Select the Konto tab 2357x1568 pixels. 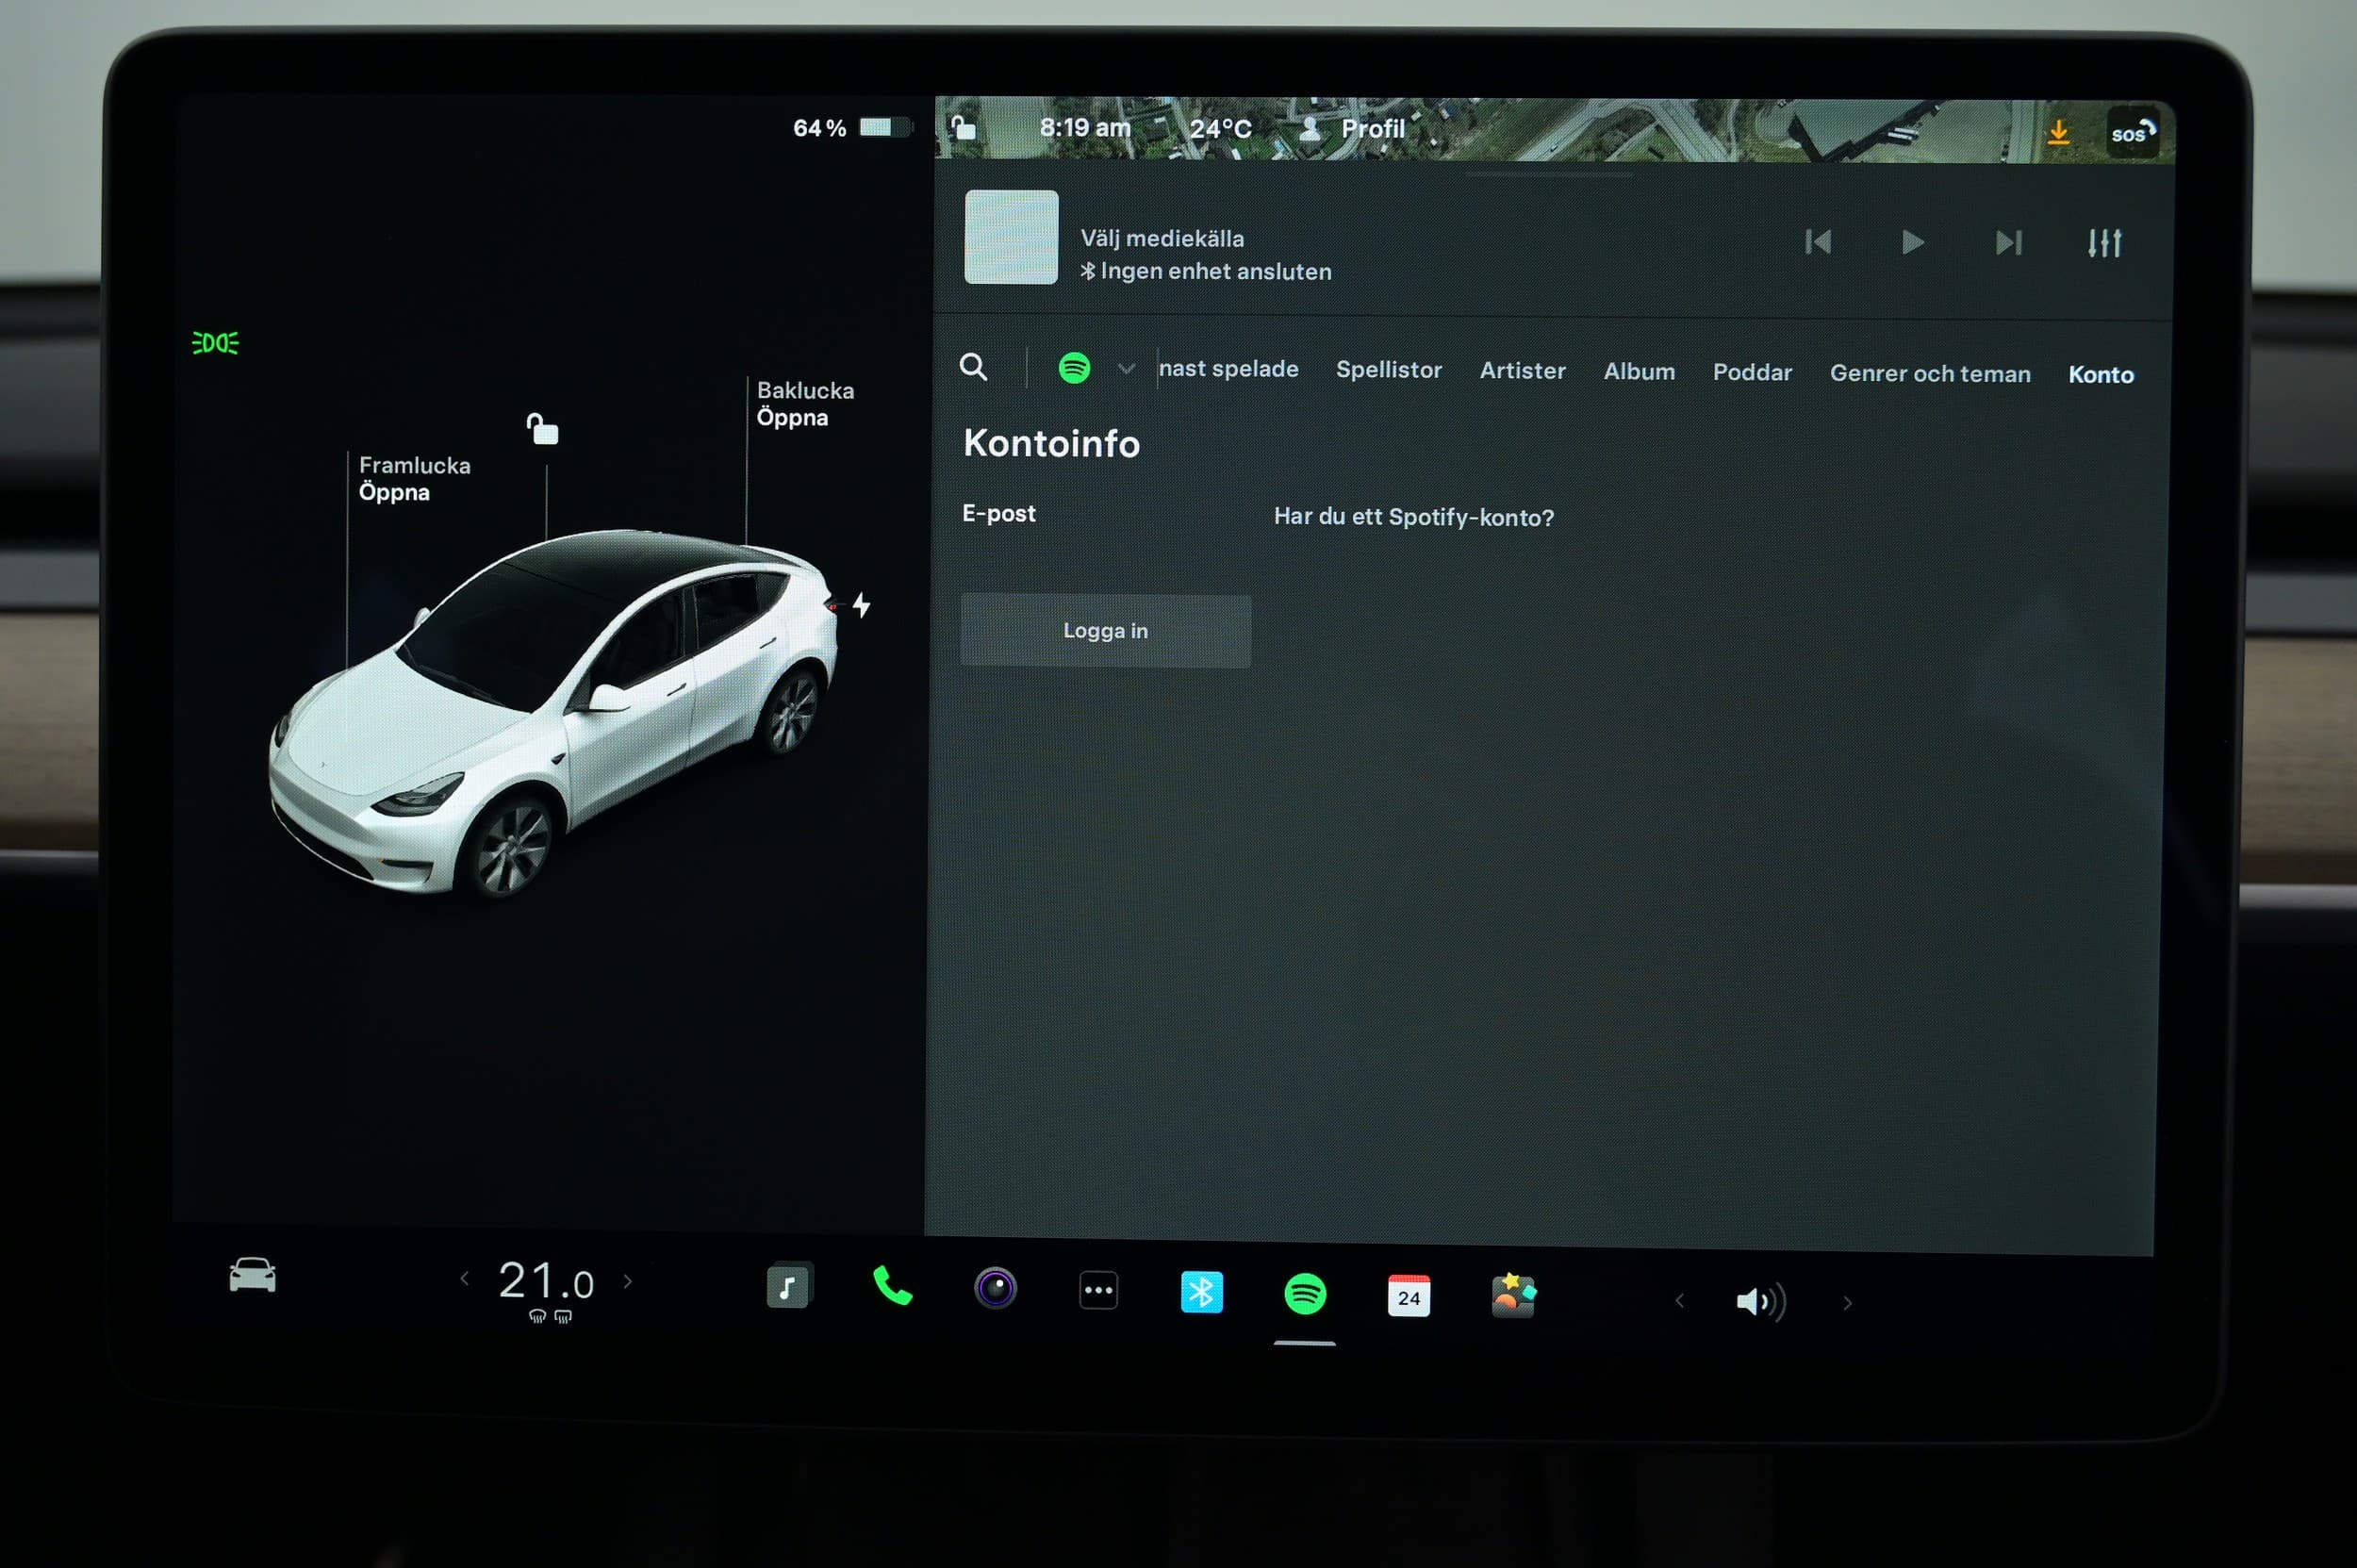pyautogui.click(x=2101, y=374)
